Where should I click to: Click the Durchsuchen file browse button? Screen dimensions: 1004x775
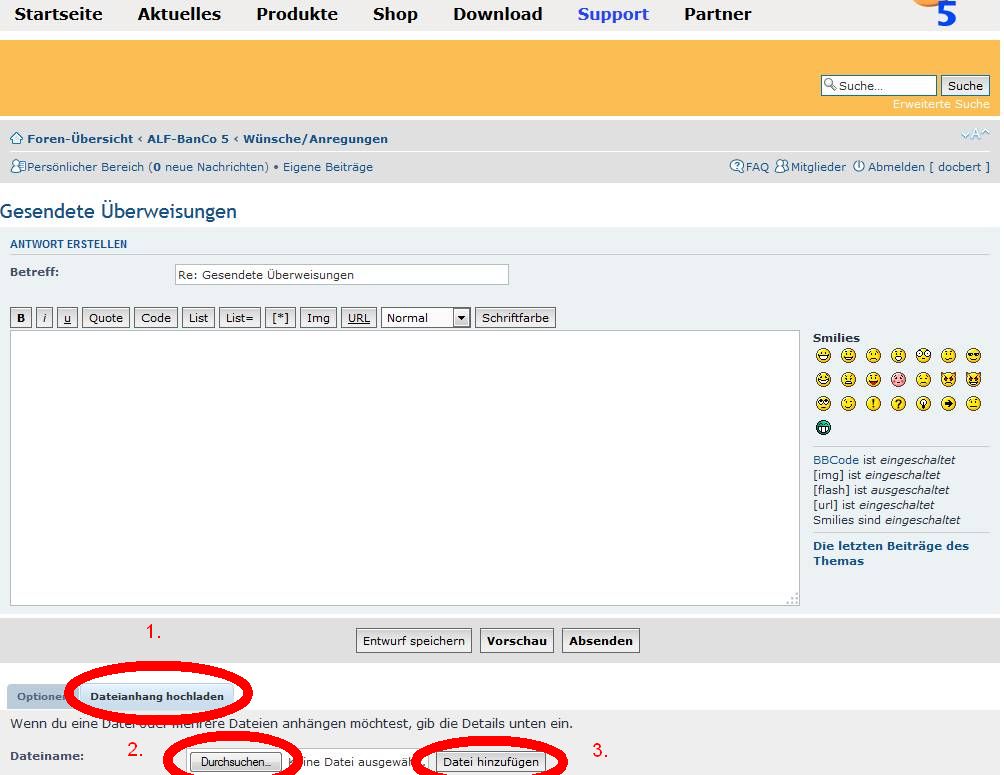pos(236,762)
